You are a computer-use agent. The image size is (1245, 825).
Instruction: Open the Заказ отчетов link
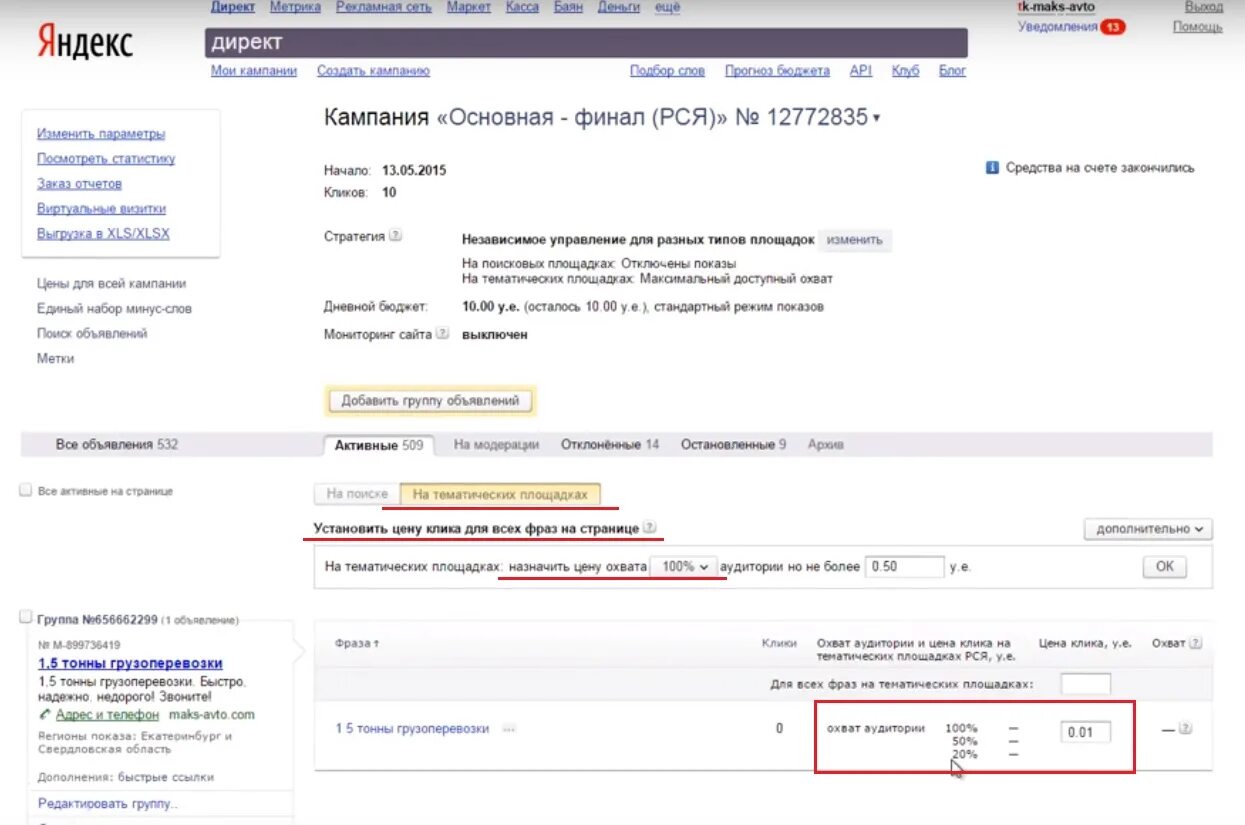79,184
